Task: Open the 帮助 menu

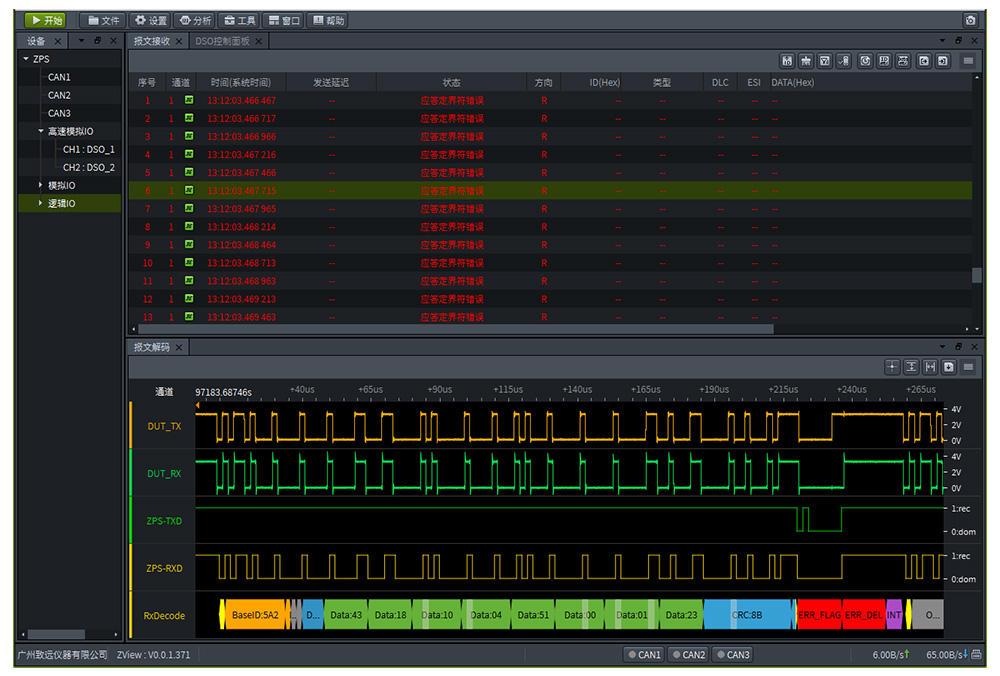Action: tap(328, 20)
